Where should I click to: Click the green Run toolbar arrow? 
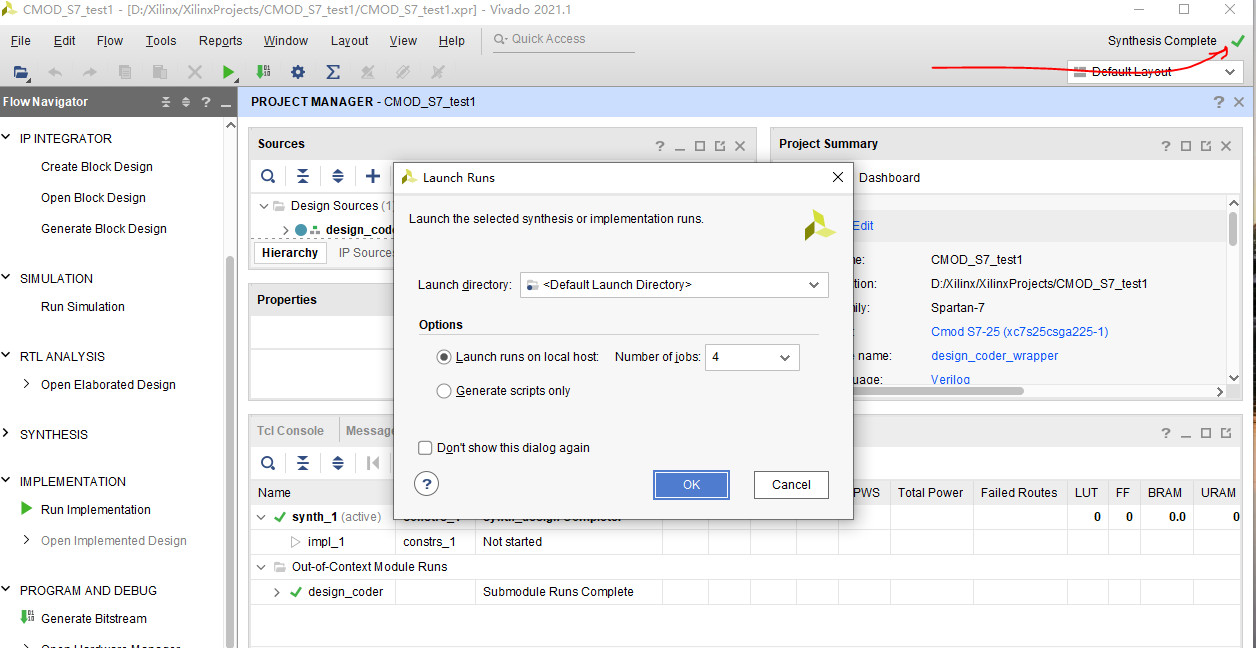(229, 72)
